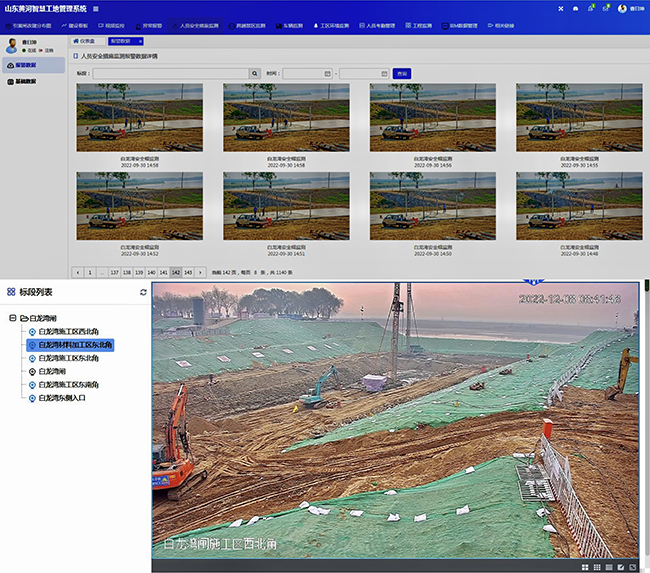Click the fullscreen icon in video player bar

coord(633,567)
